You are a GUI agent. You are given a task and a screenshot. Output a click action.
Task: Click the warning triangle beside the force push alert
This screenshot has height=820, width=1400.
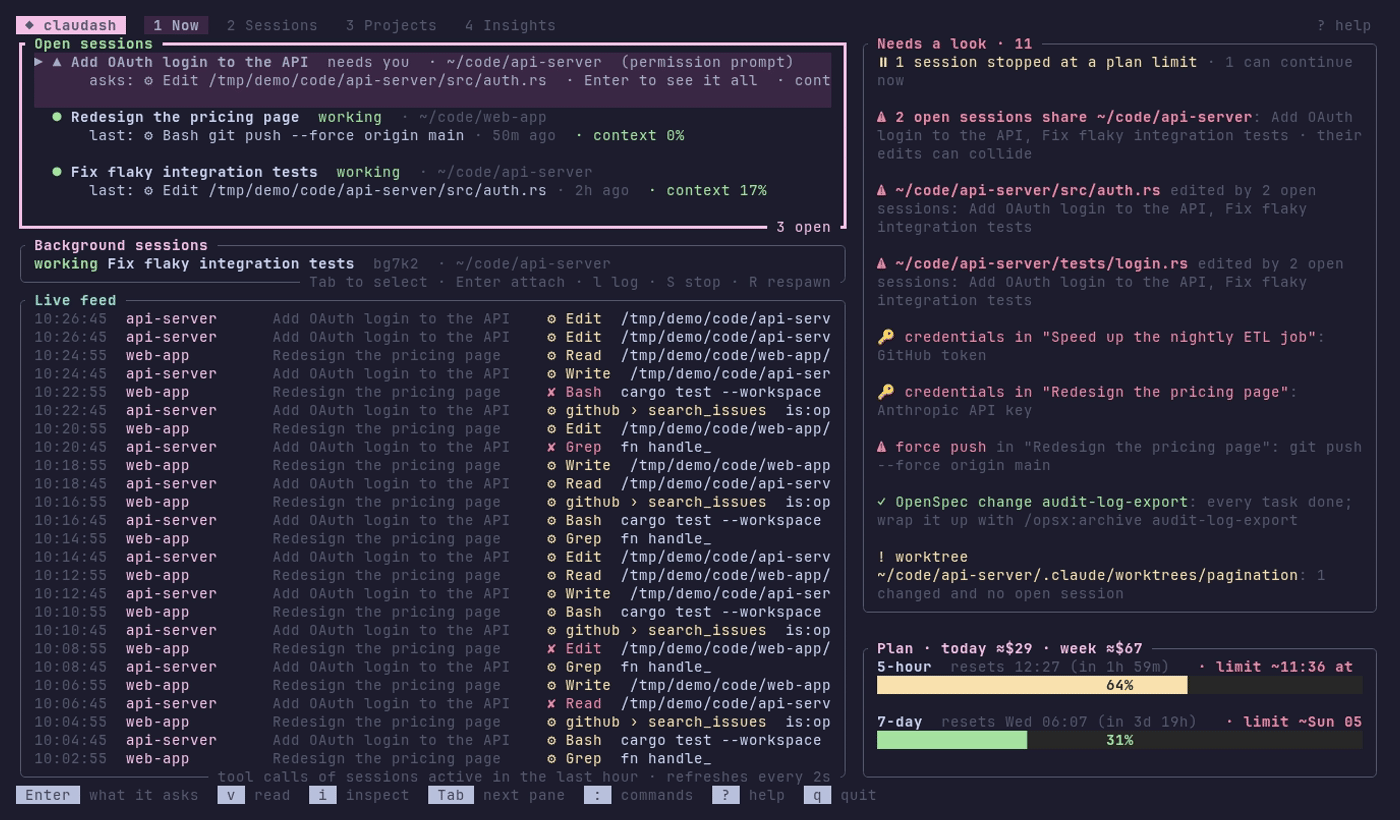(882, 447)
